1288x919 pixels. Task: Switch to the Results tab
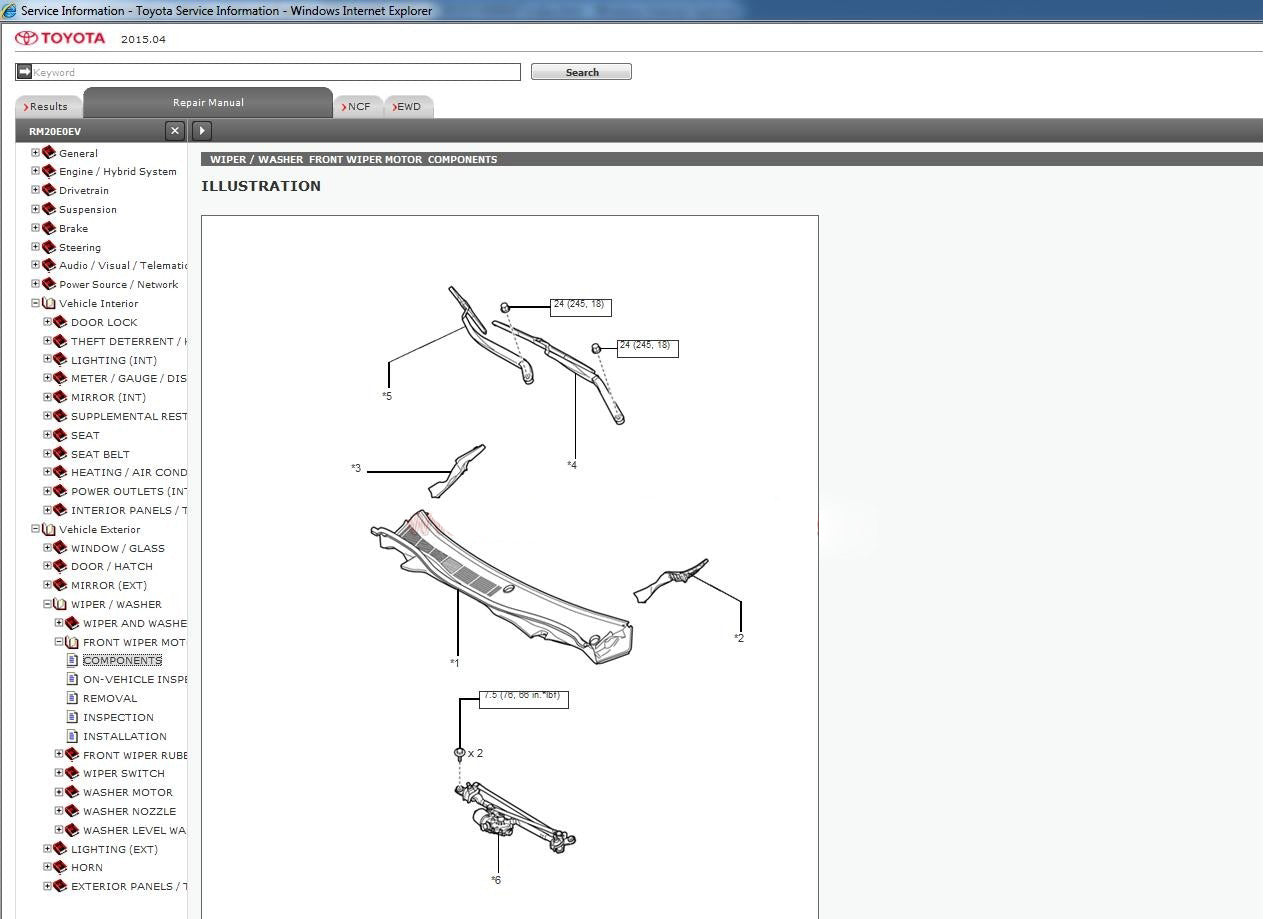pyautogui.click(x=48, y=106)
